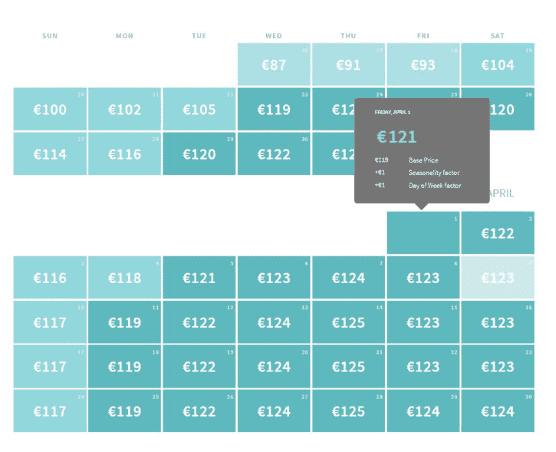Select the €87 Wednesday price cell
Viewport: 556px width, 452px height.
tap(274, 65)
